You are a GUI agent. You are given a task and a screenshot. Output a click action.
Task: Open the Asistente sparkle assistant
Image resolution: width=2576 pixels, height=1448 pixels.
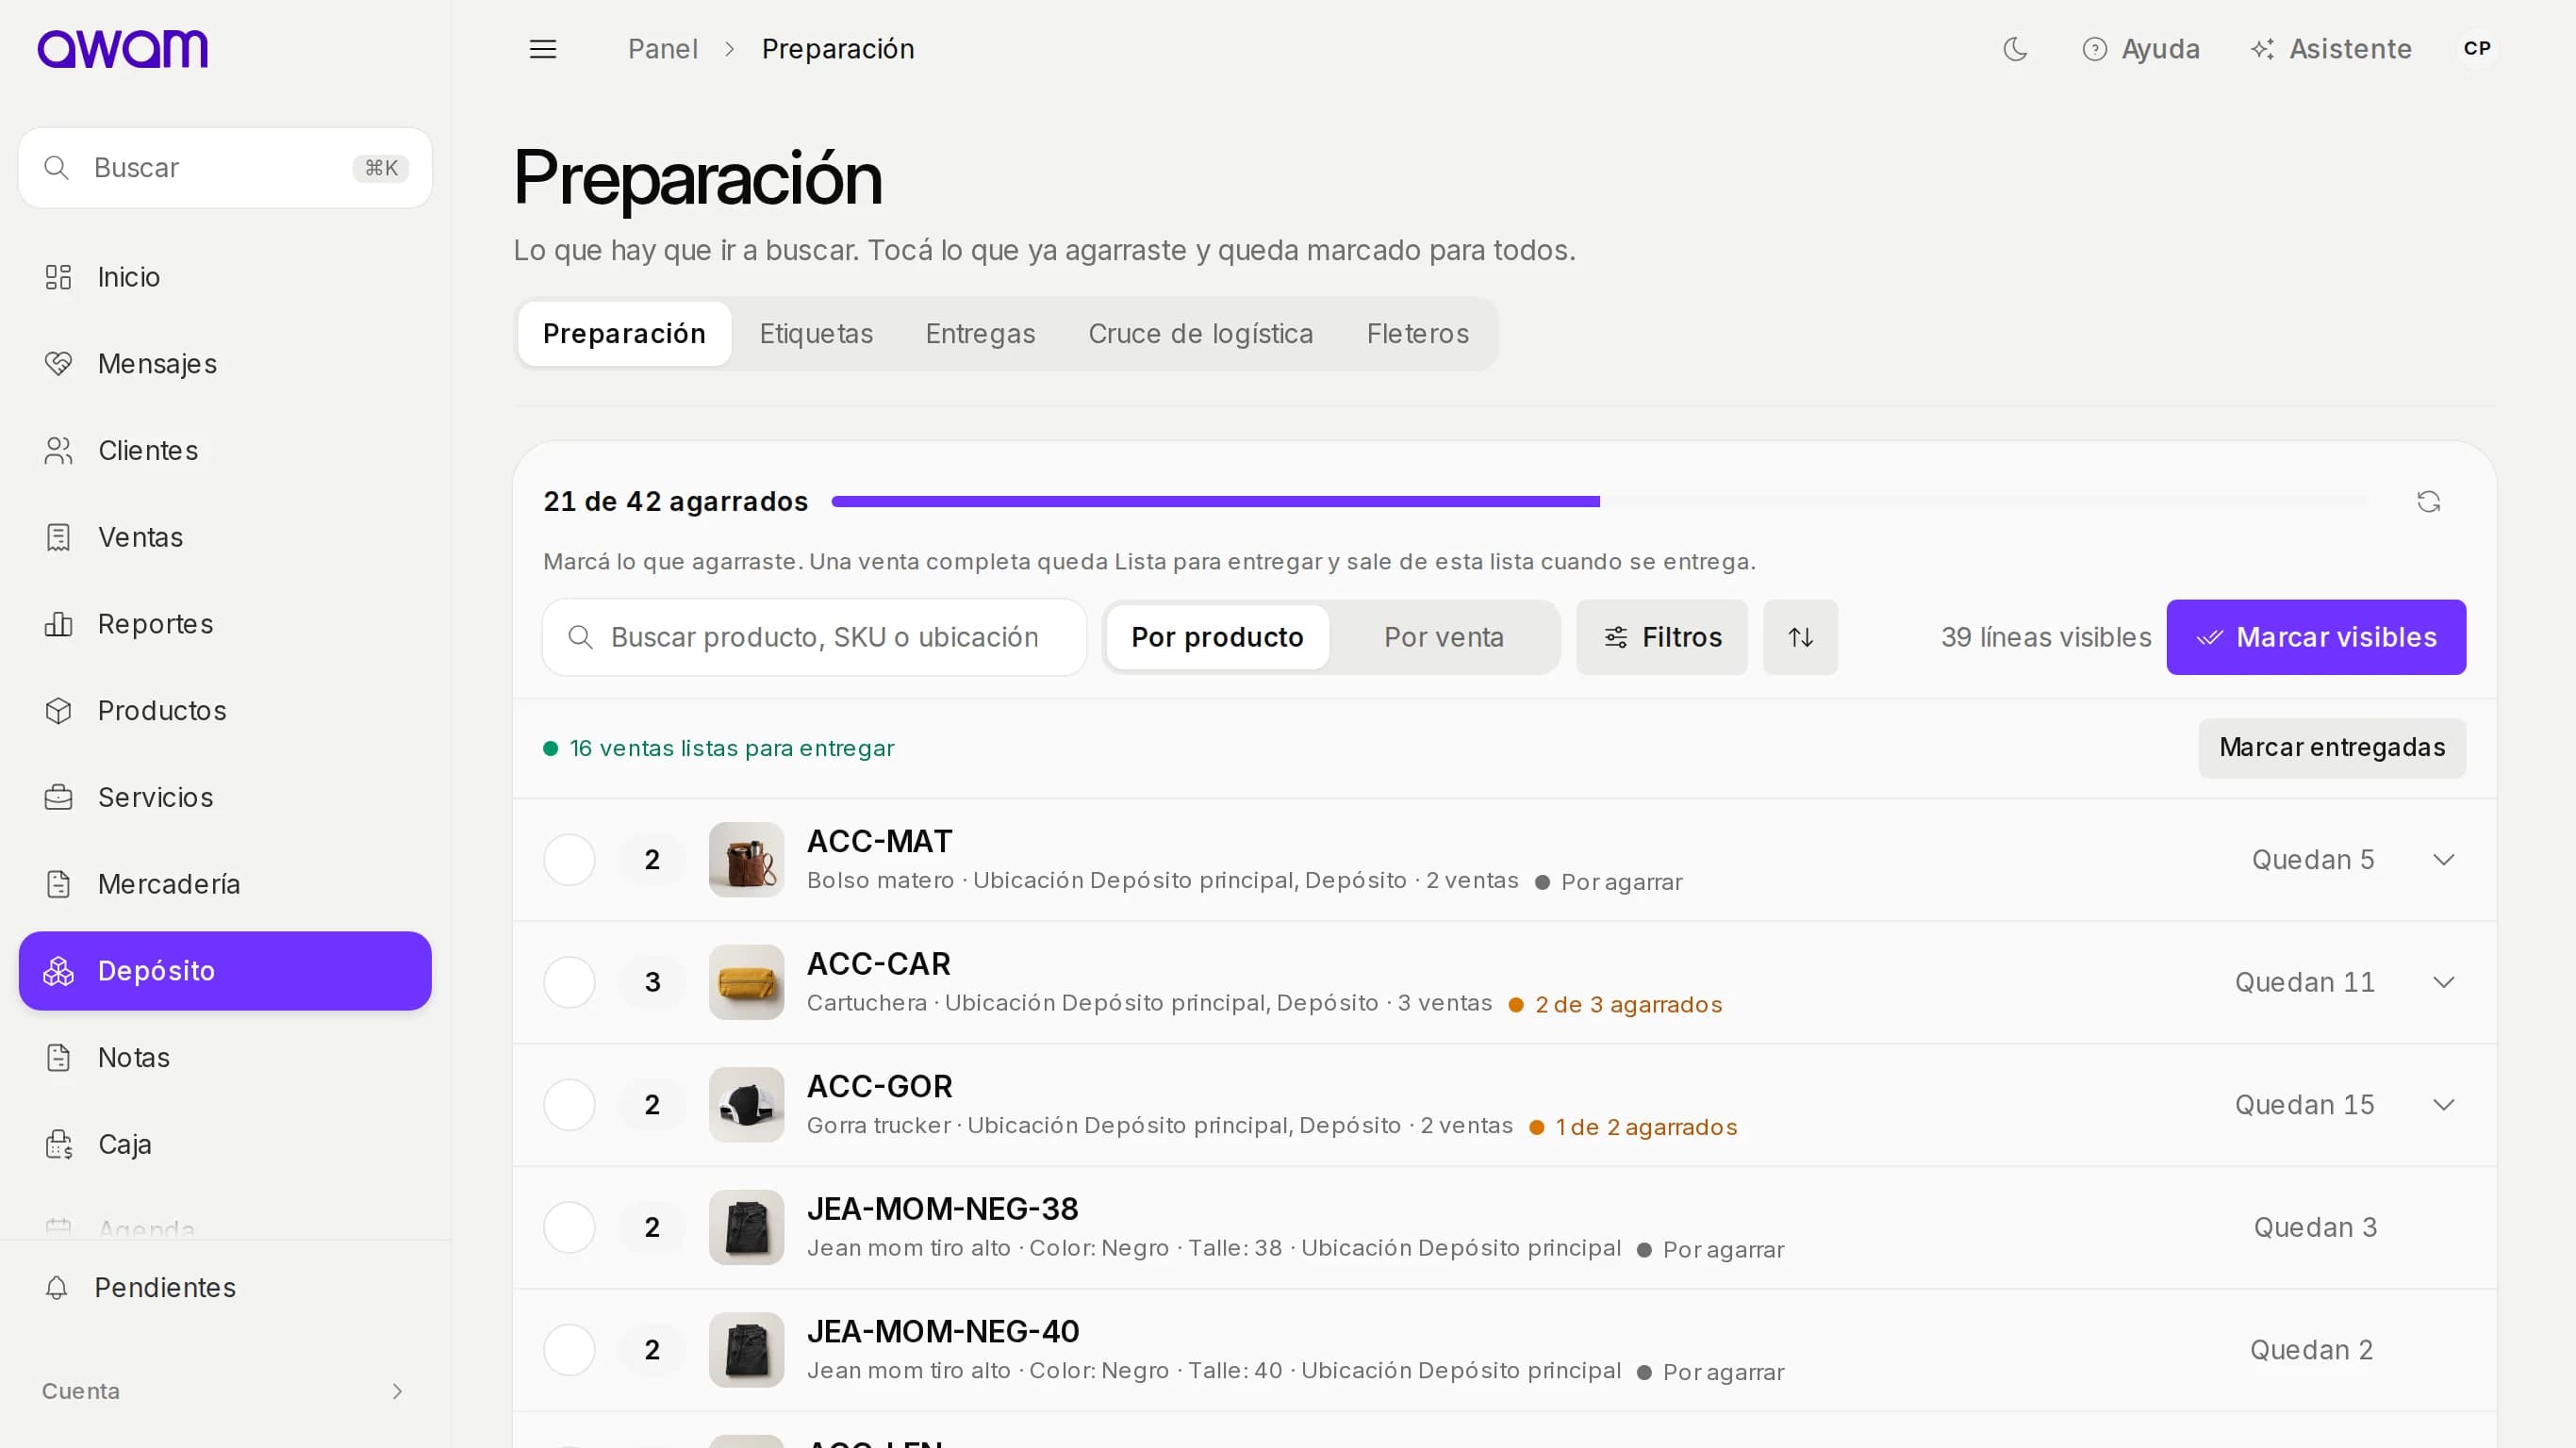click(x=2330, y=49)
